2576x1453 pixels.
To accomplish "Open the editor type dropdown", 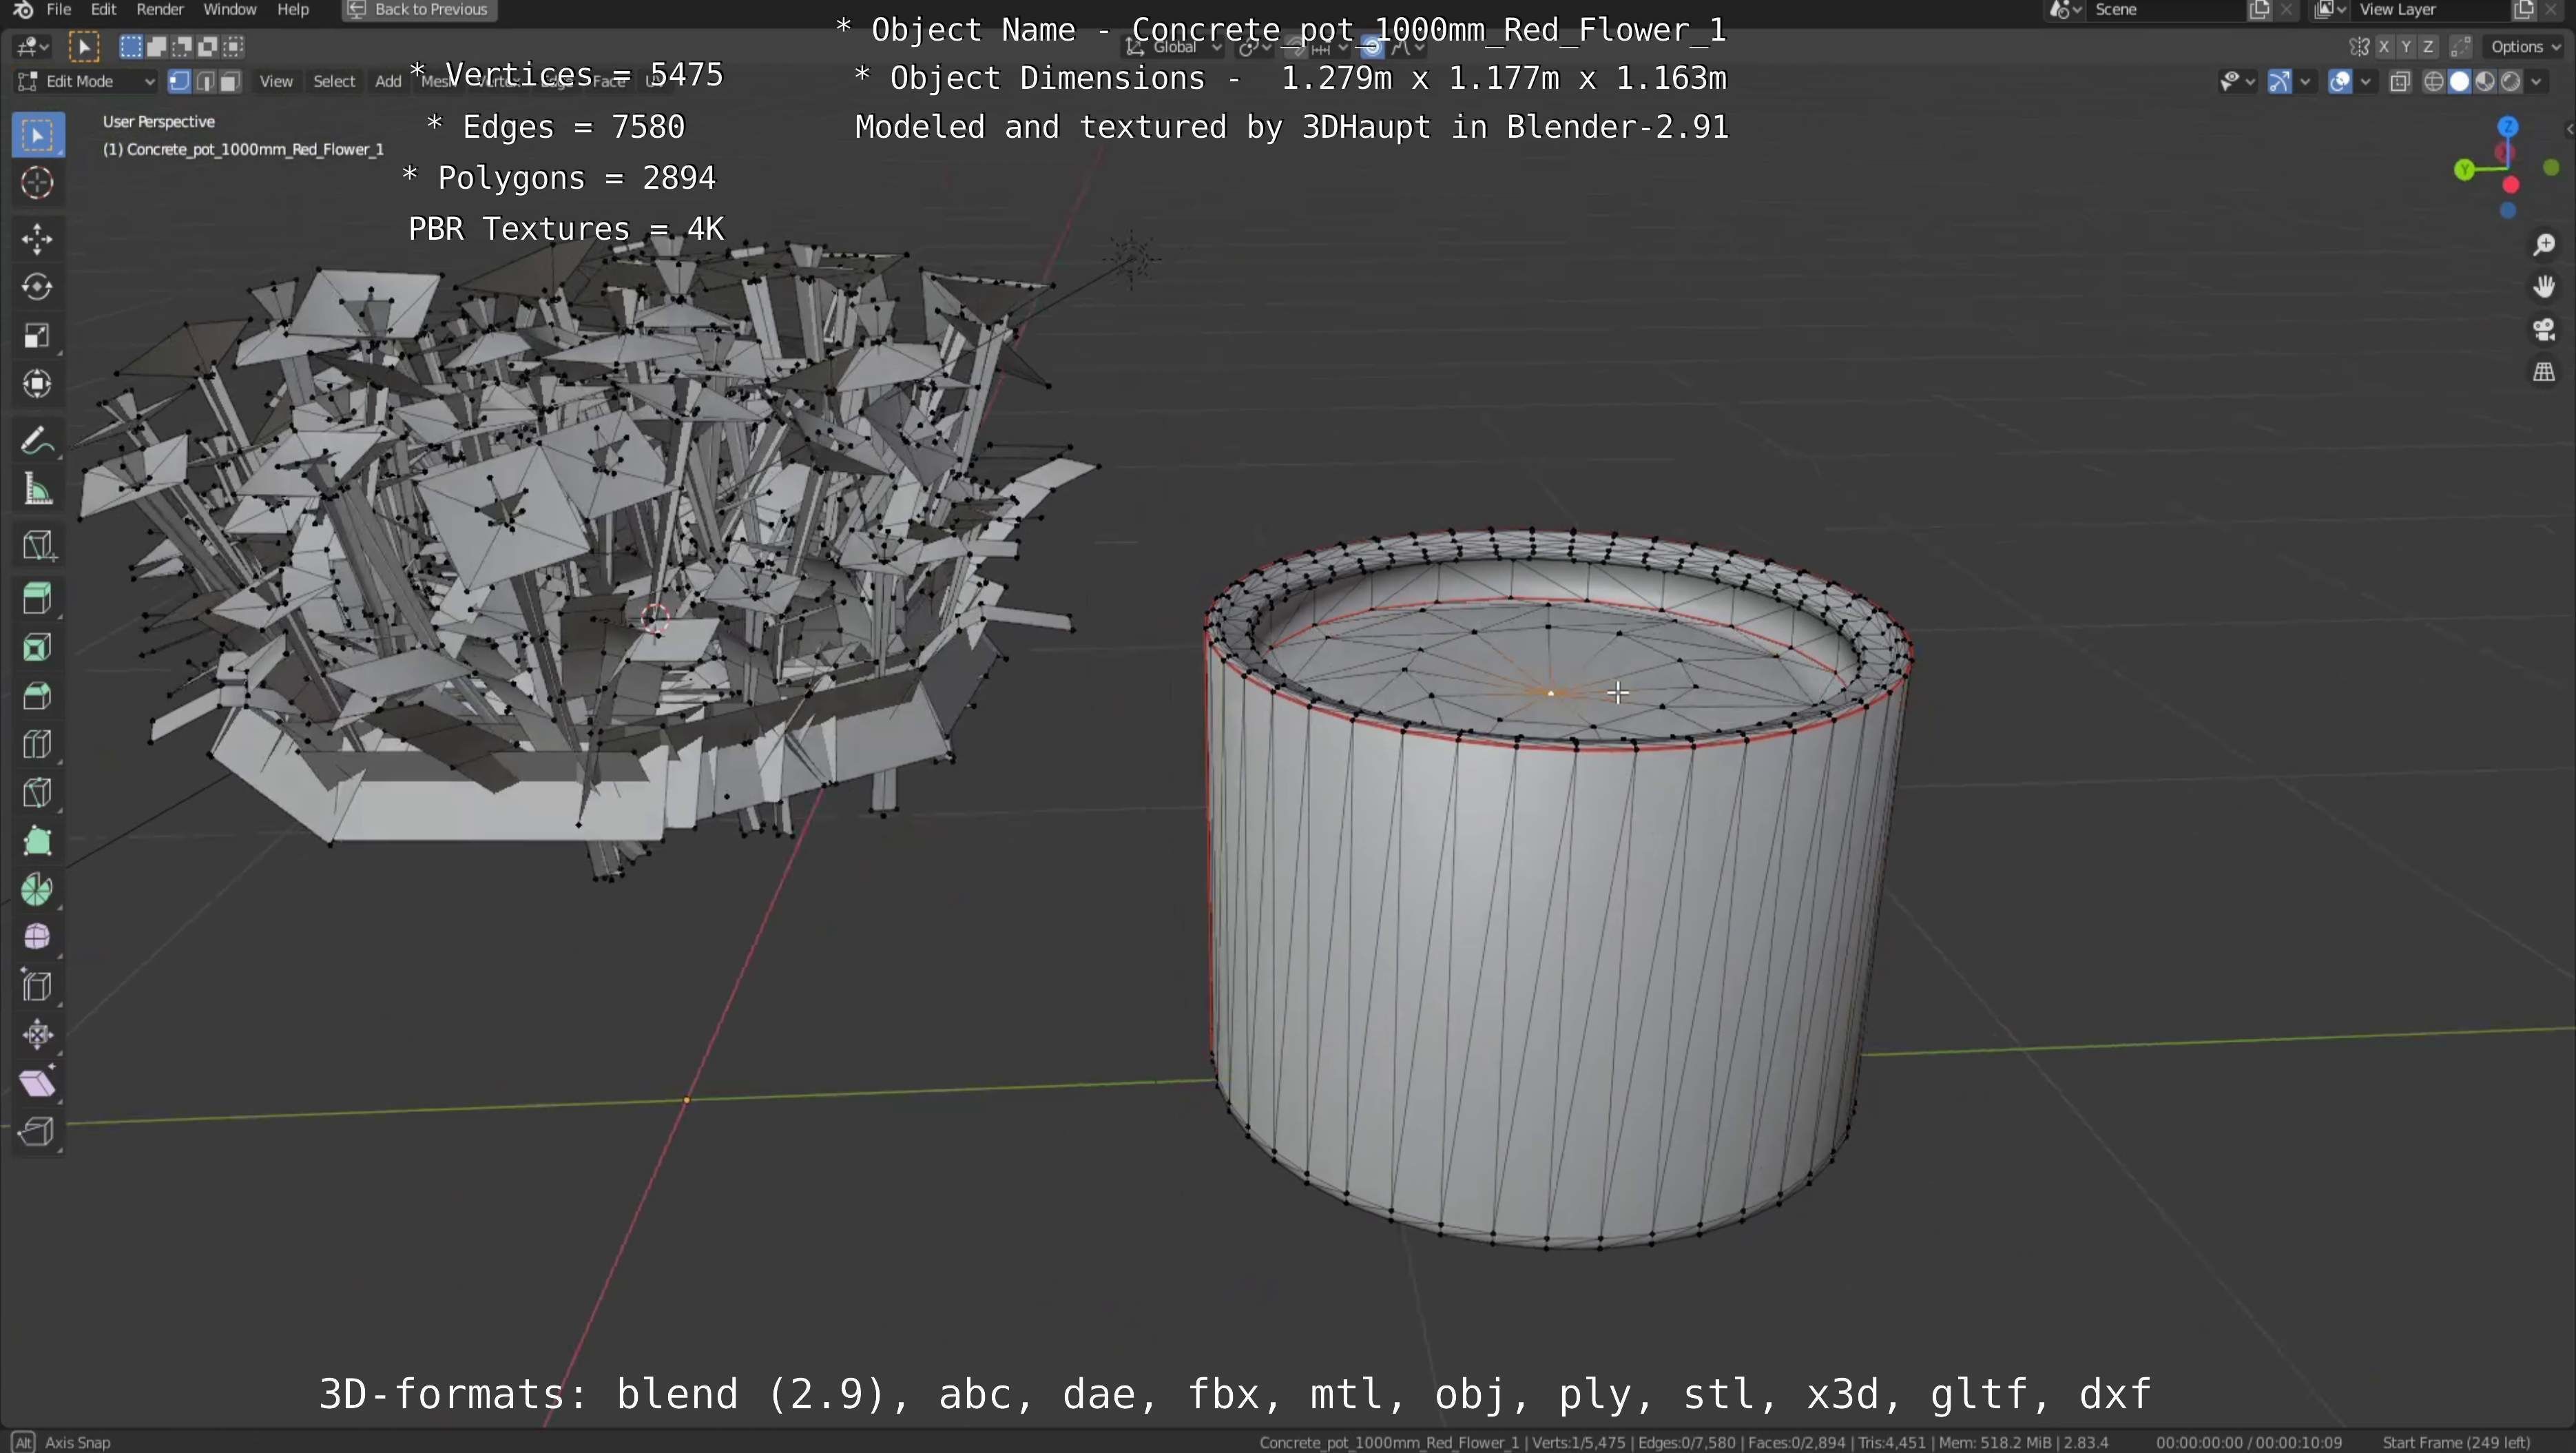I will pos(32,47).
